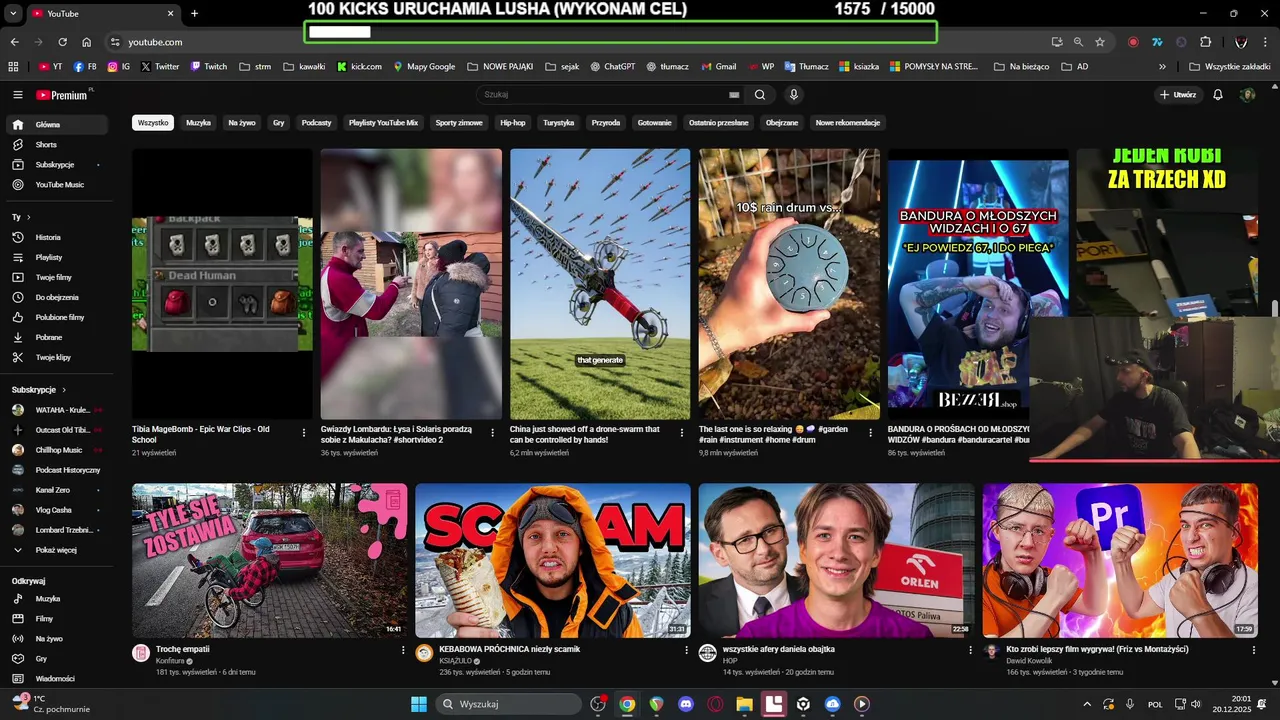The width and height of the screenshot is (1280, 720).
Task: Open the 10$ rain drum short thumbnail
Action: pyautogui.click(x=789, y=284)
